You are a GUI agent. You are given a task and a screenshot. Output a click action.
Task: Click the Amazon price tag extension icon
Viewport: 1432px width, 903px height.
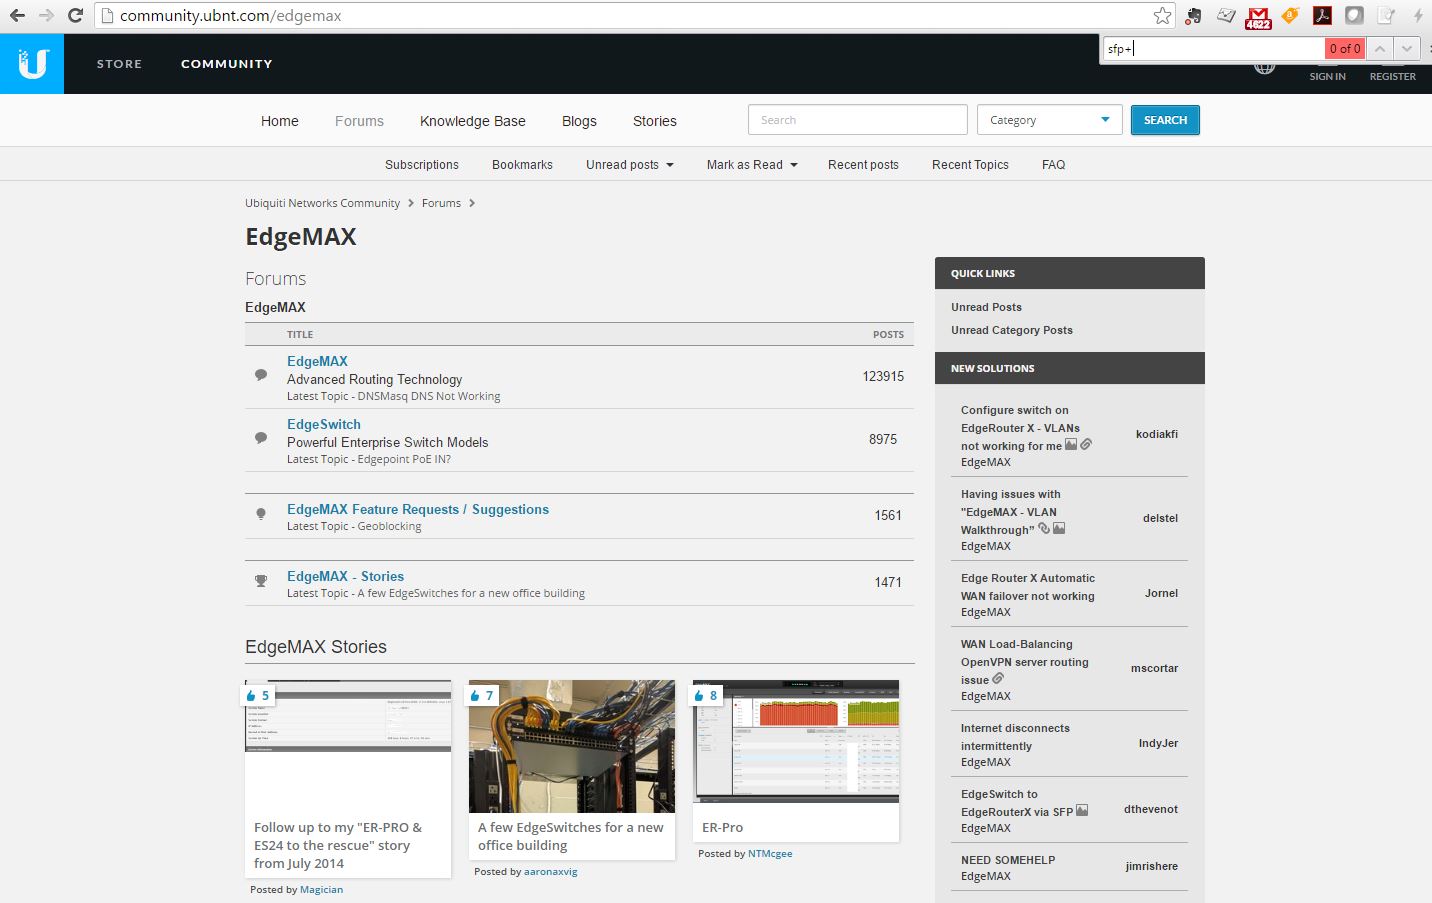coord(1290,16)
